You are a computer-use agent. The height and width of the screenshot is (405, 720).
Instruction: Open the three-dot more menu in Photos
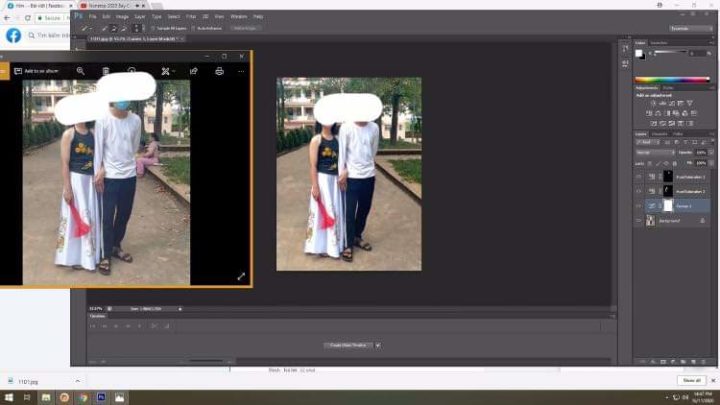[241, 71]
